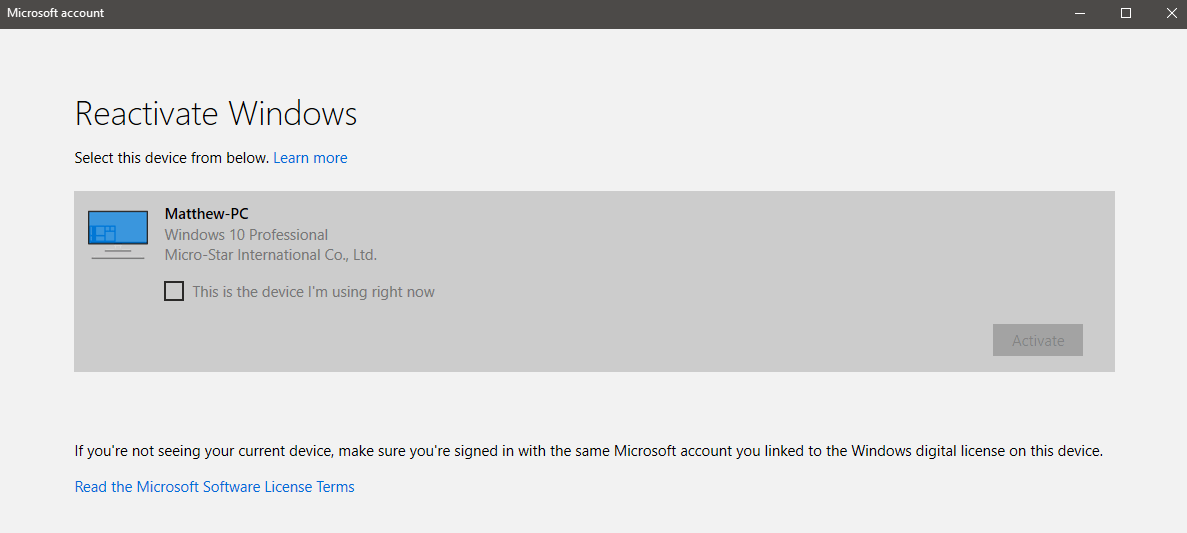Close the Microsoft account window

pos(1170,13)
